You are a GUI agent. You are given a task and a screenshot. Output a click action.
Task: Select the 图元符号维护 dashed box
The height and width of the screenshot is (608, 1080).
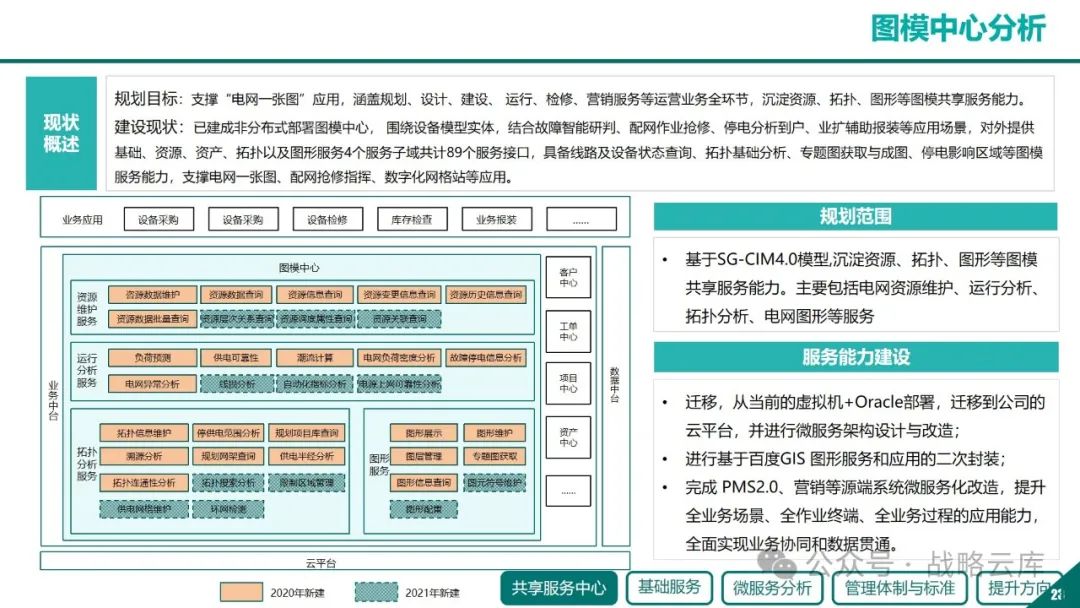pos(495,483)
